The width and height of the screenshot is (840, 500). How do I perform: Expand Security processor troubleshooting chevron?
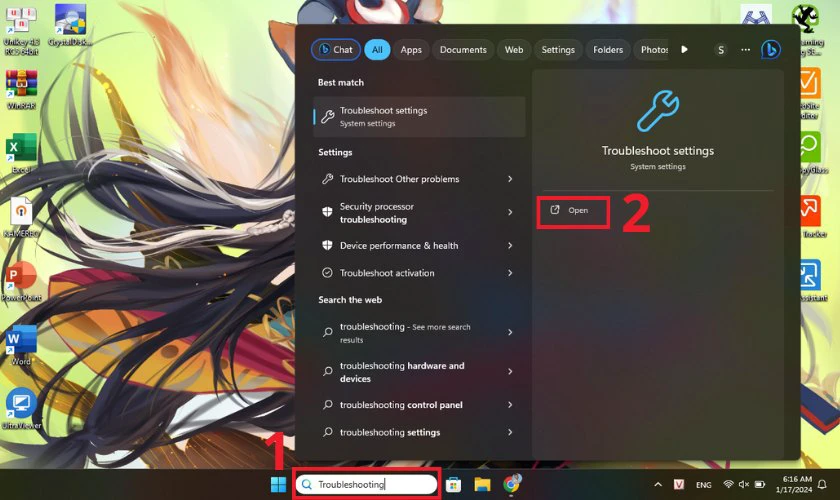(510, 213)
